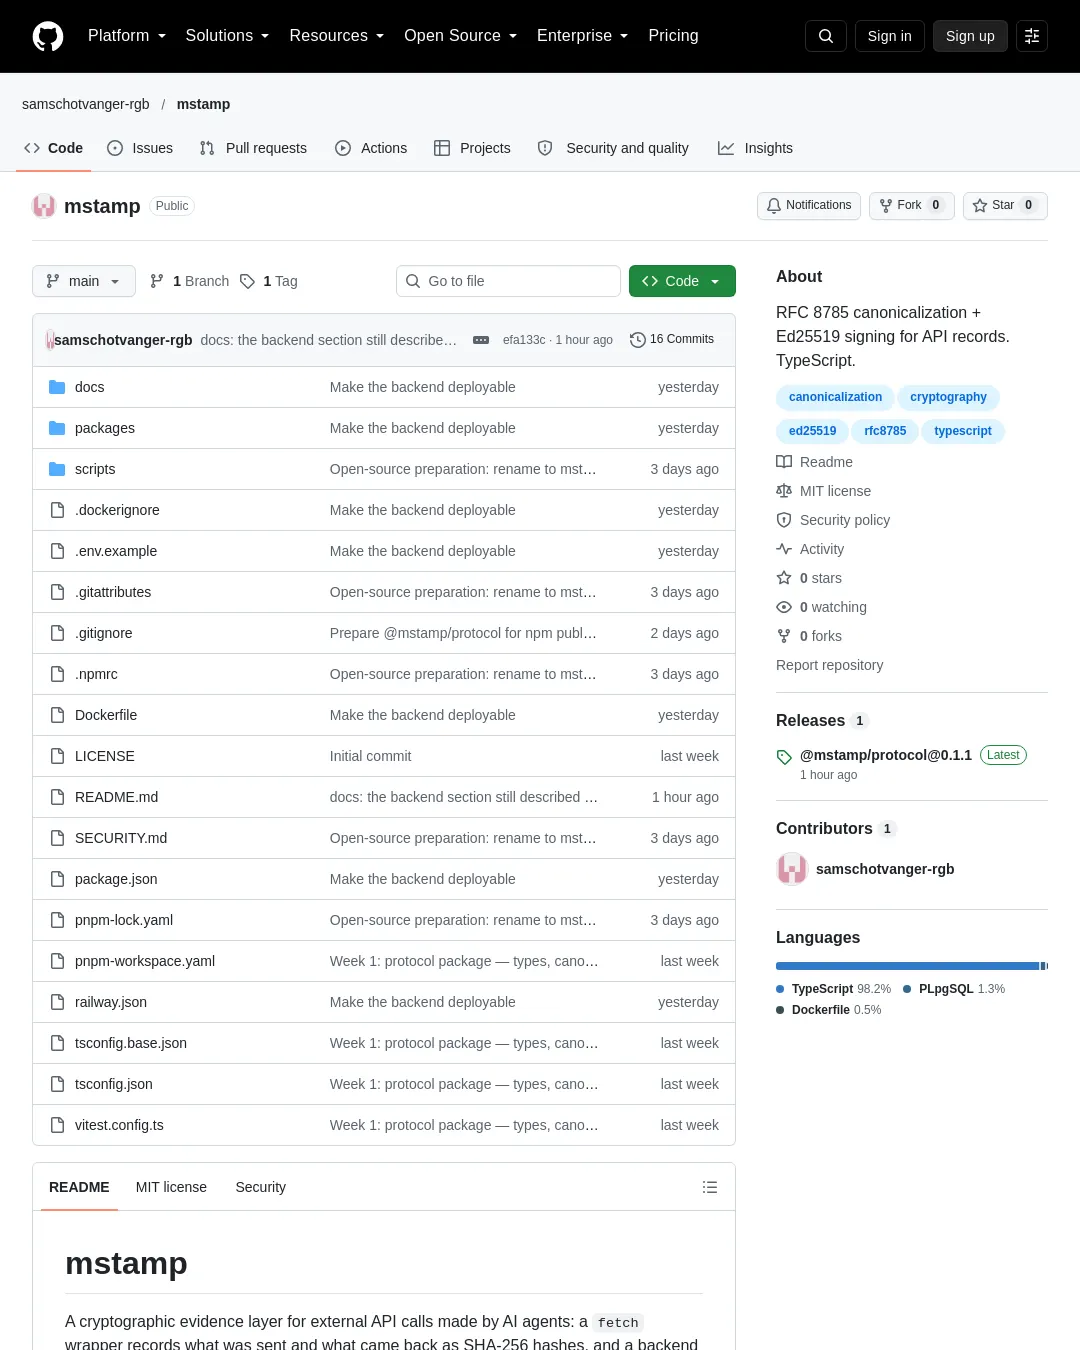Viewport: 1080px width, 1350px height.
Task: Click the Readme book icon
Action: click(784, 462)
